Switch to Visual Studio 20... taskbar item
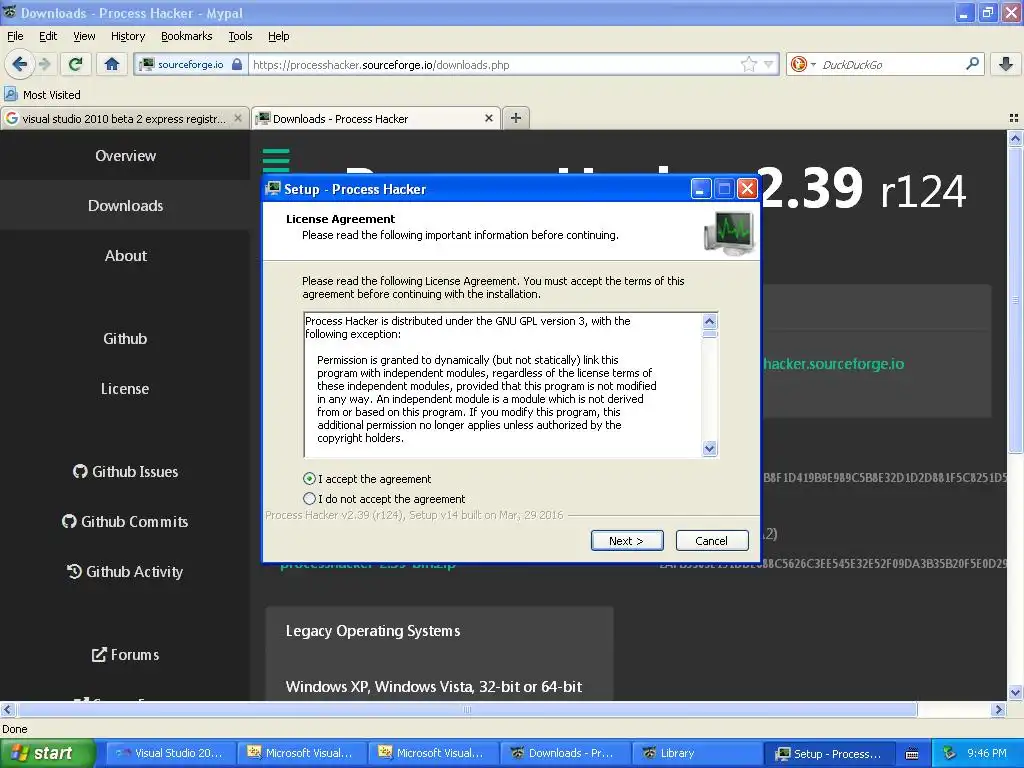Viewport: 1024px width, 768px height. (170, 753)
